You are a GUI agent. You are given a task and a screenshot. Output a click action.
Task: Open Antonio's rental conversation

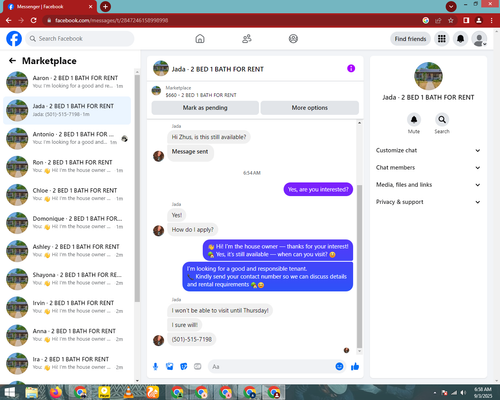67,138
